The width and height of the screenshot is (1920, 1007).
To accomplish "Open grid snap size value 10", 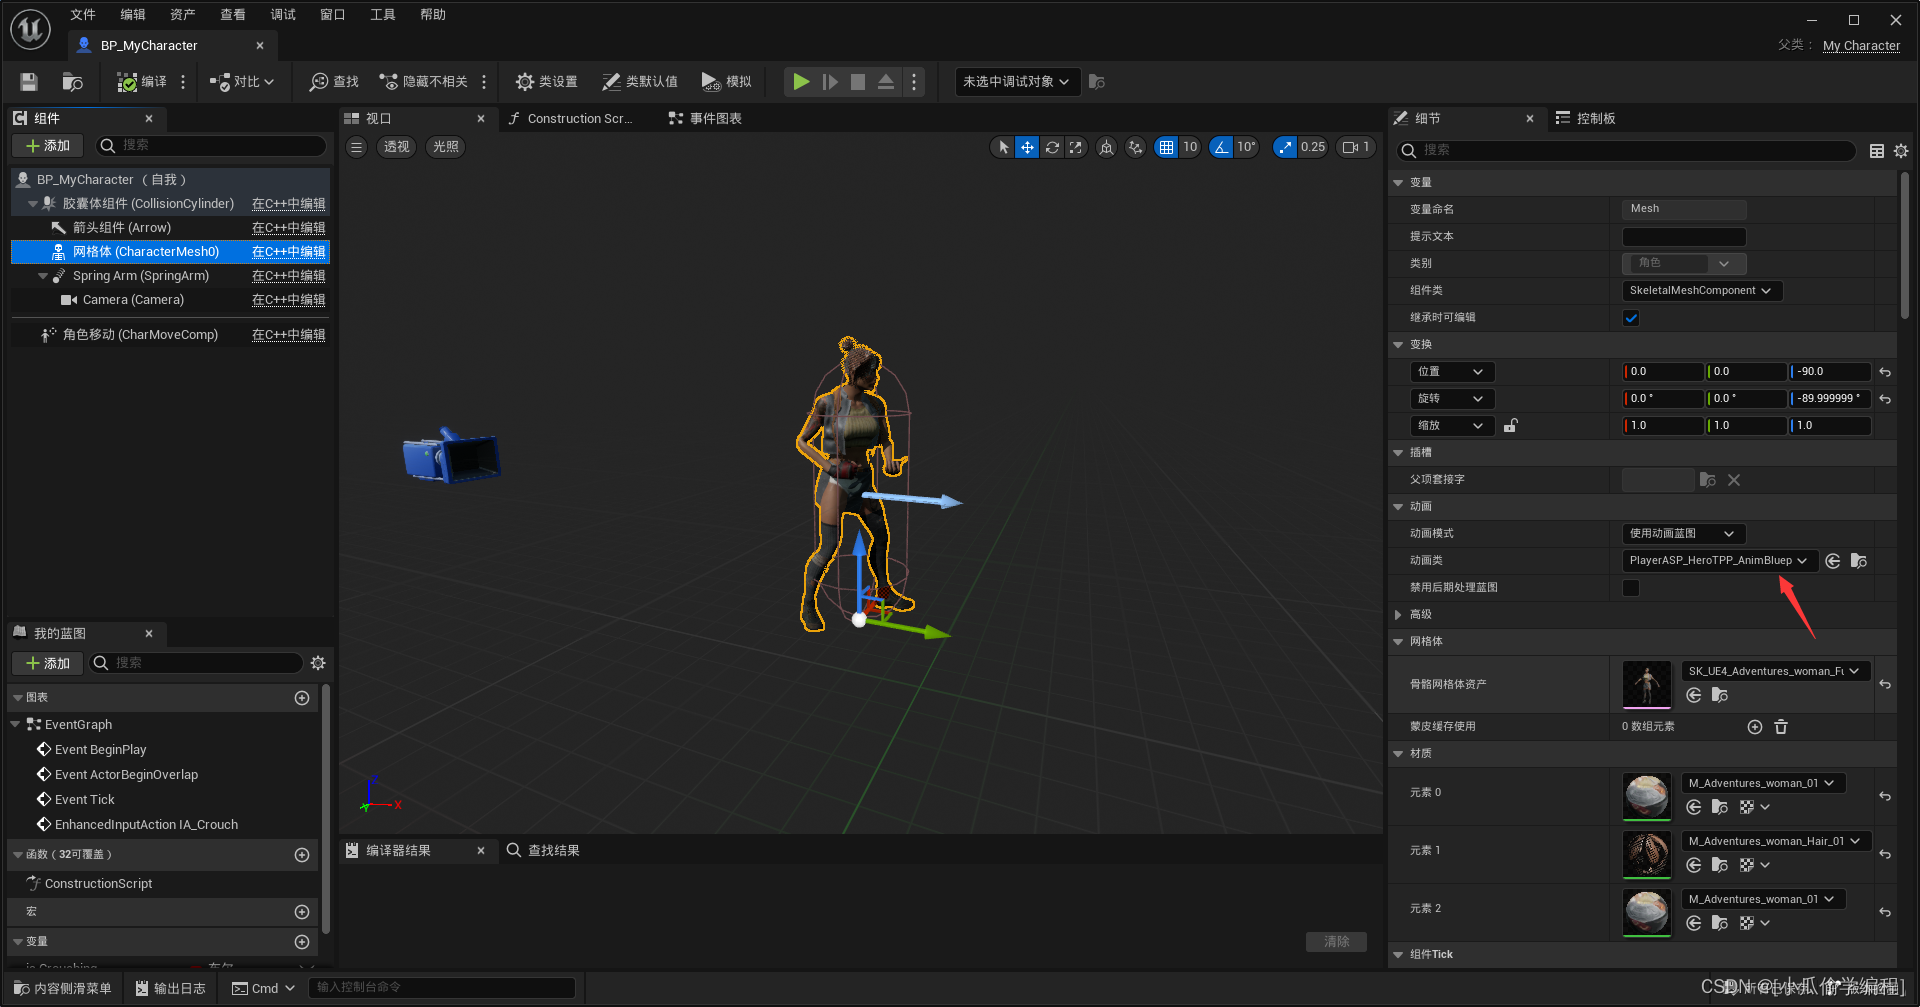I will (1189, 147).
